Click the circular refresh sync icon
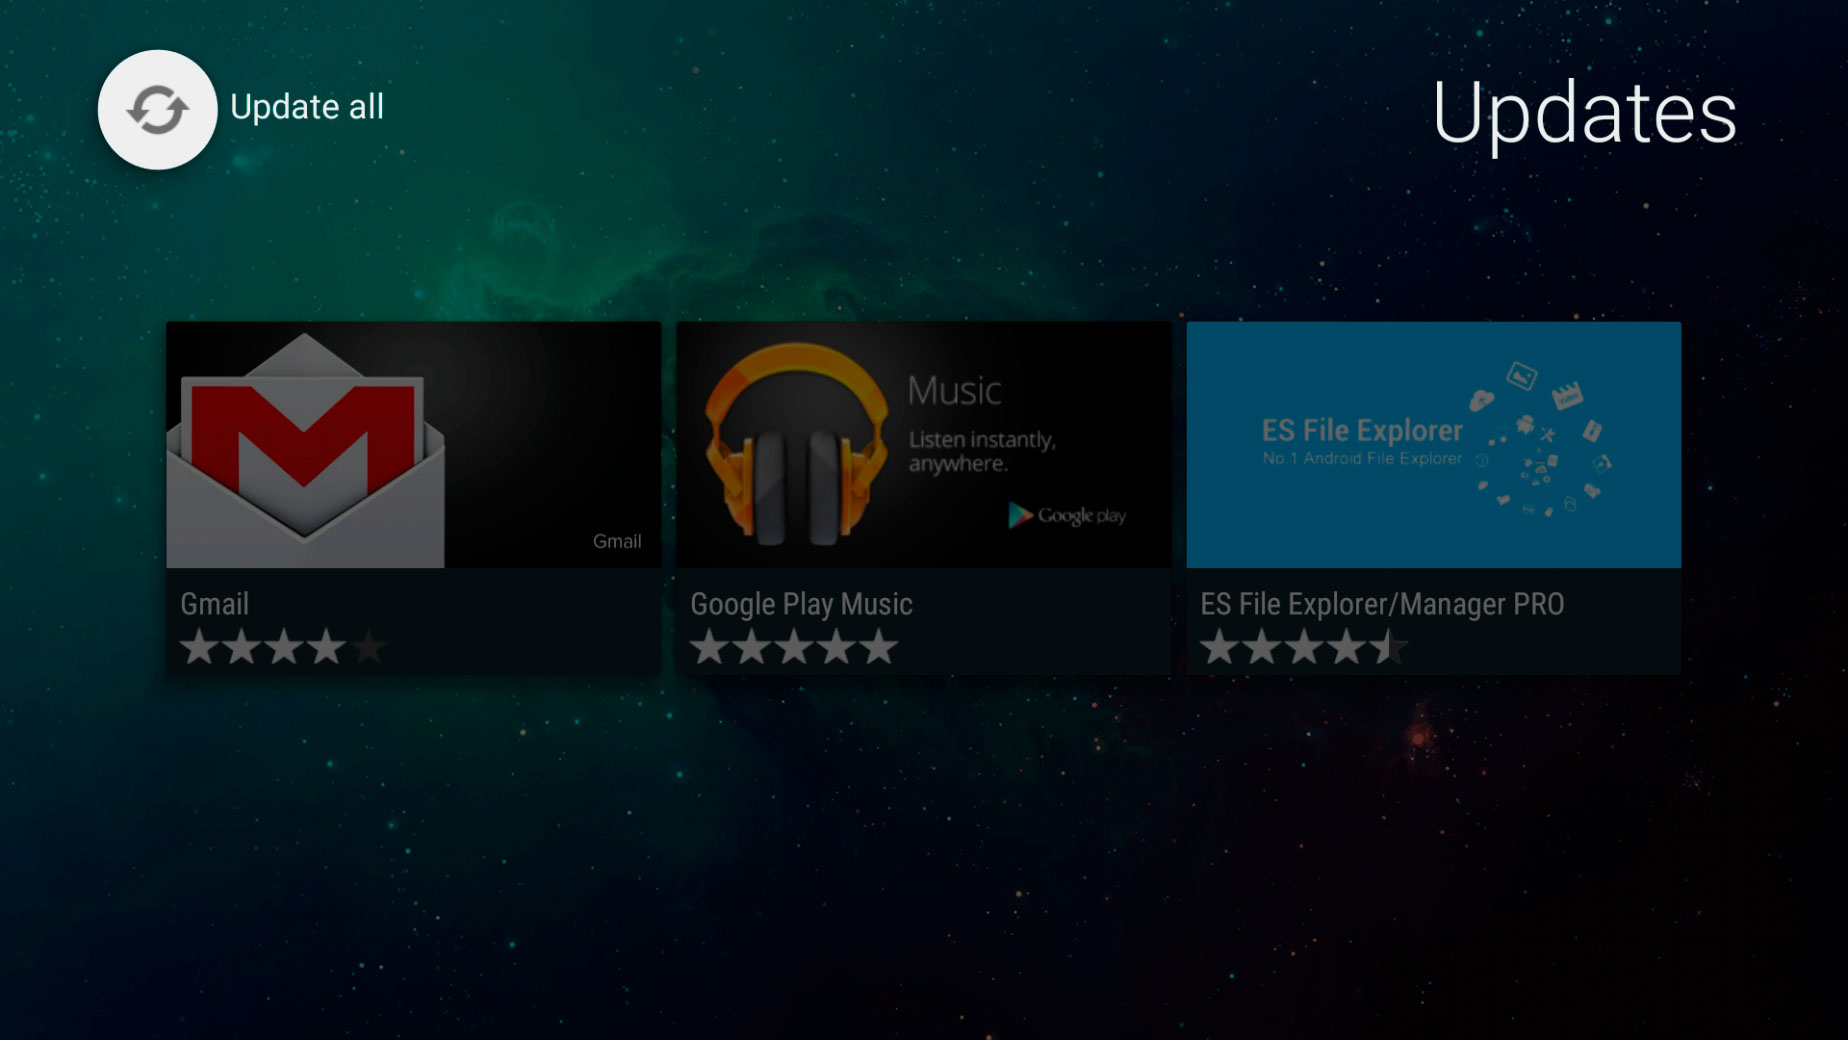This screenshot has width=1848, height=1040. coord(157,110)
